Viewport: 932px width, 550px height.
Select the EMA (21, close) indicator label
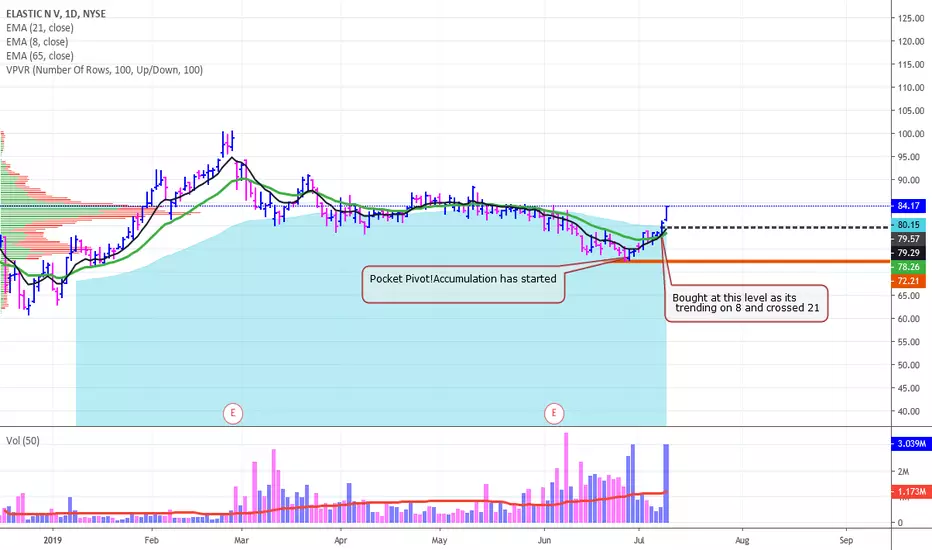point(40,28)
